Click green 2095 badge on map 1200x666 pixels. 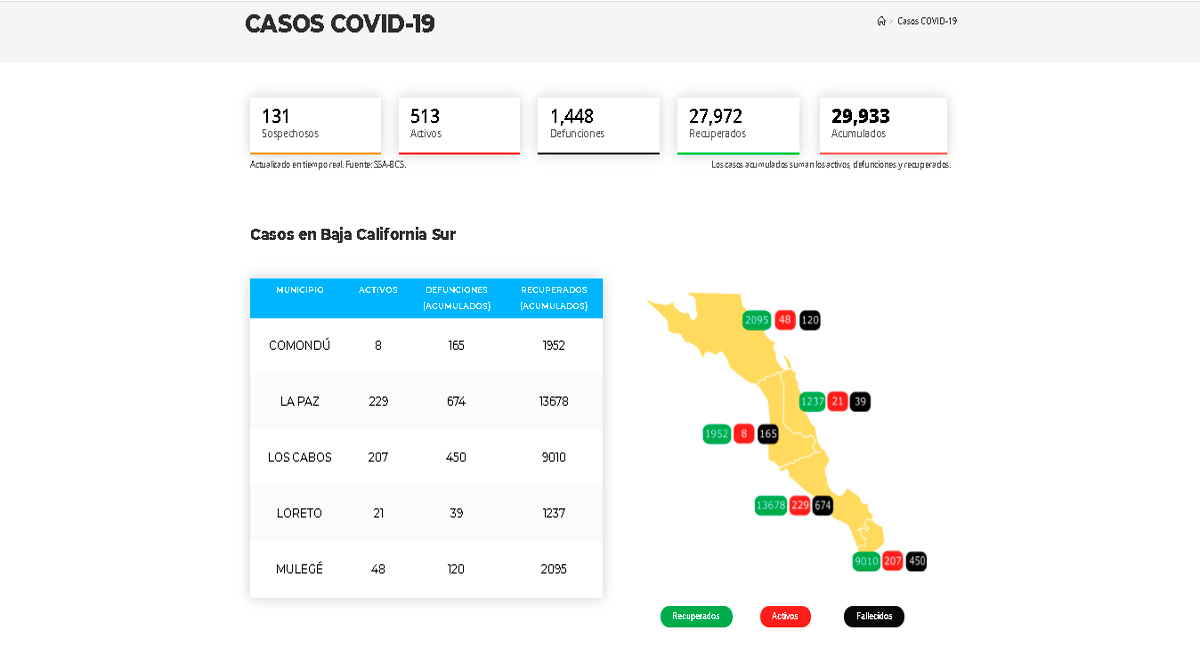pos(757,321)
